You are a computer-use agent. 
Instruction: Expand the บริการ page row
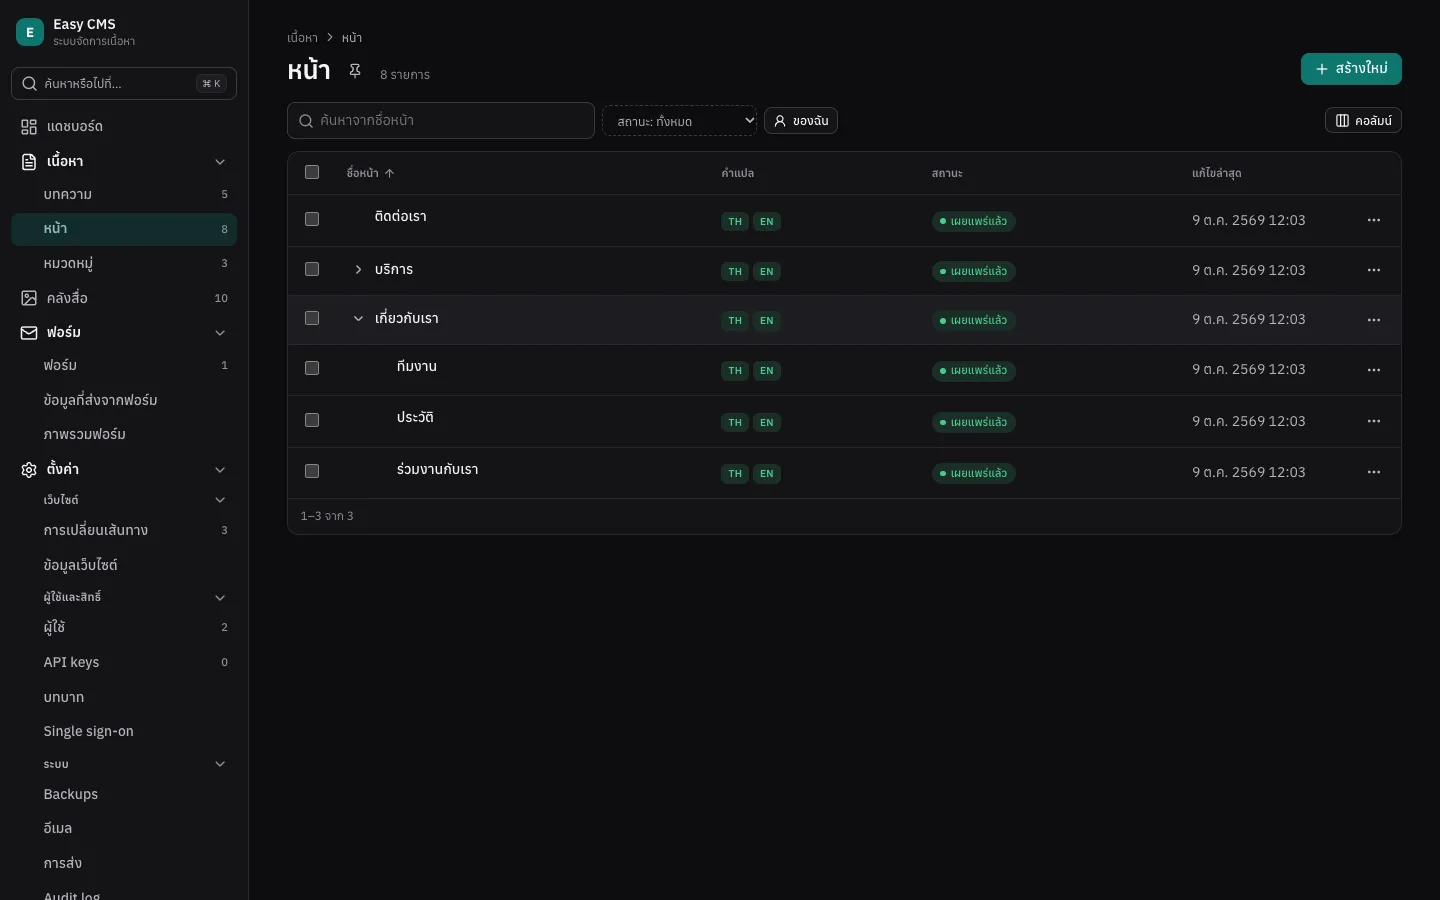(x=358, y=270)
